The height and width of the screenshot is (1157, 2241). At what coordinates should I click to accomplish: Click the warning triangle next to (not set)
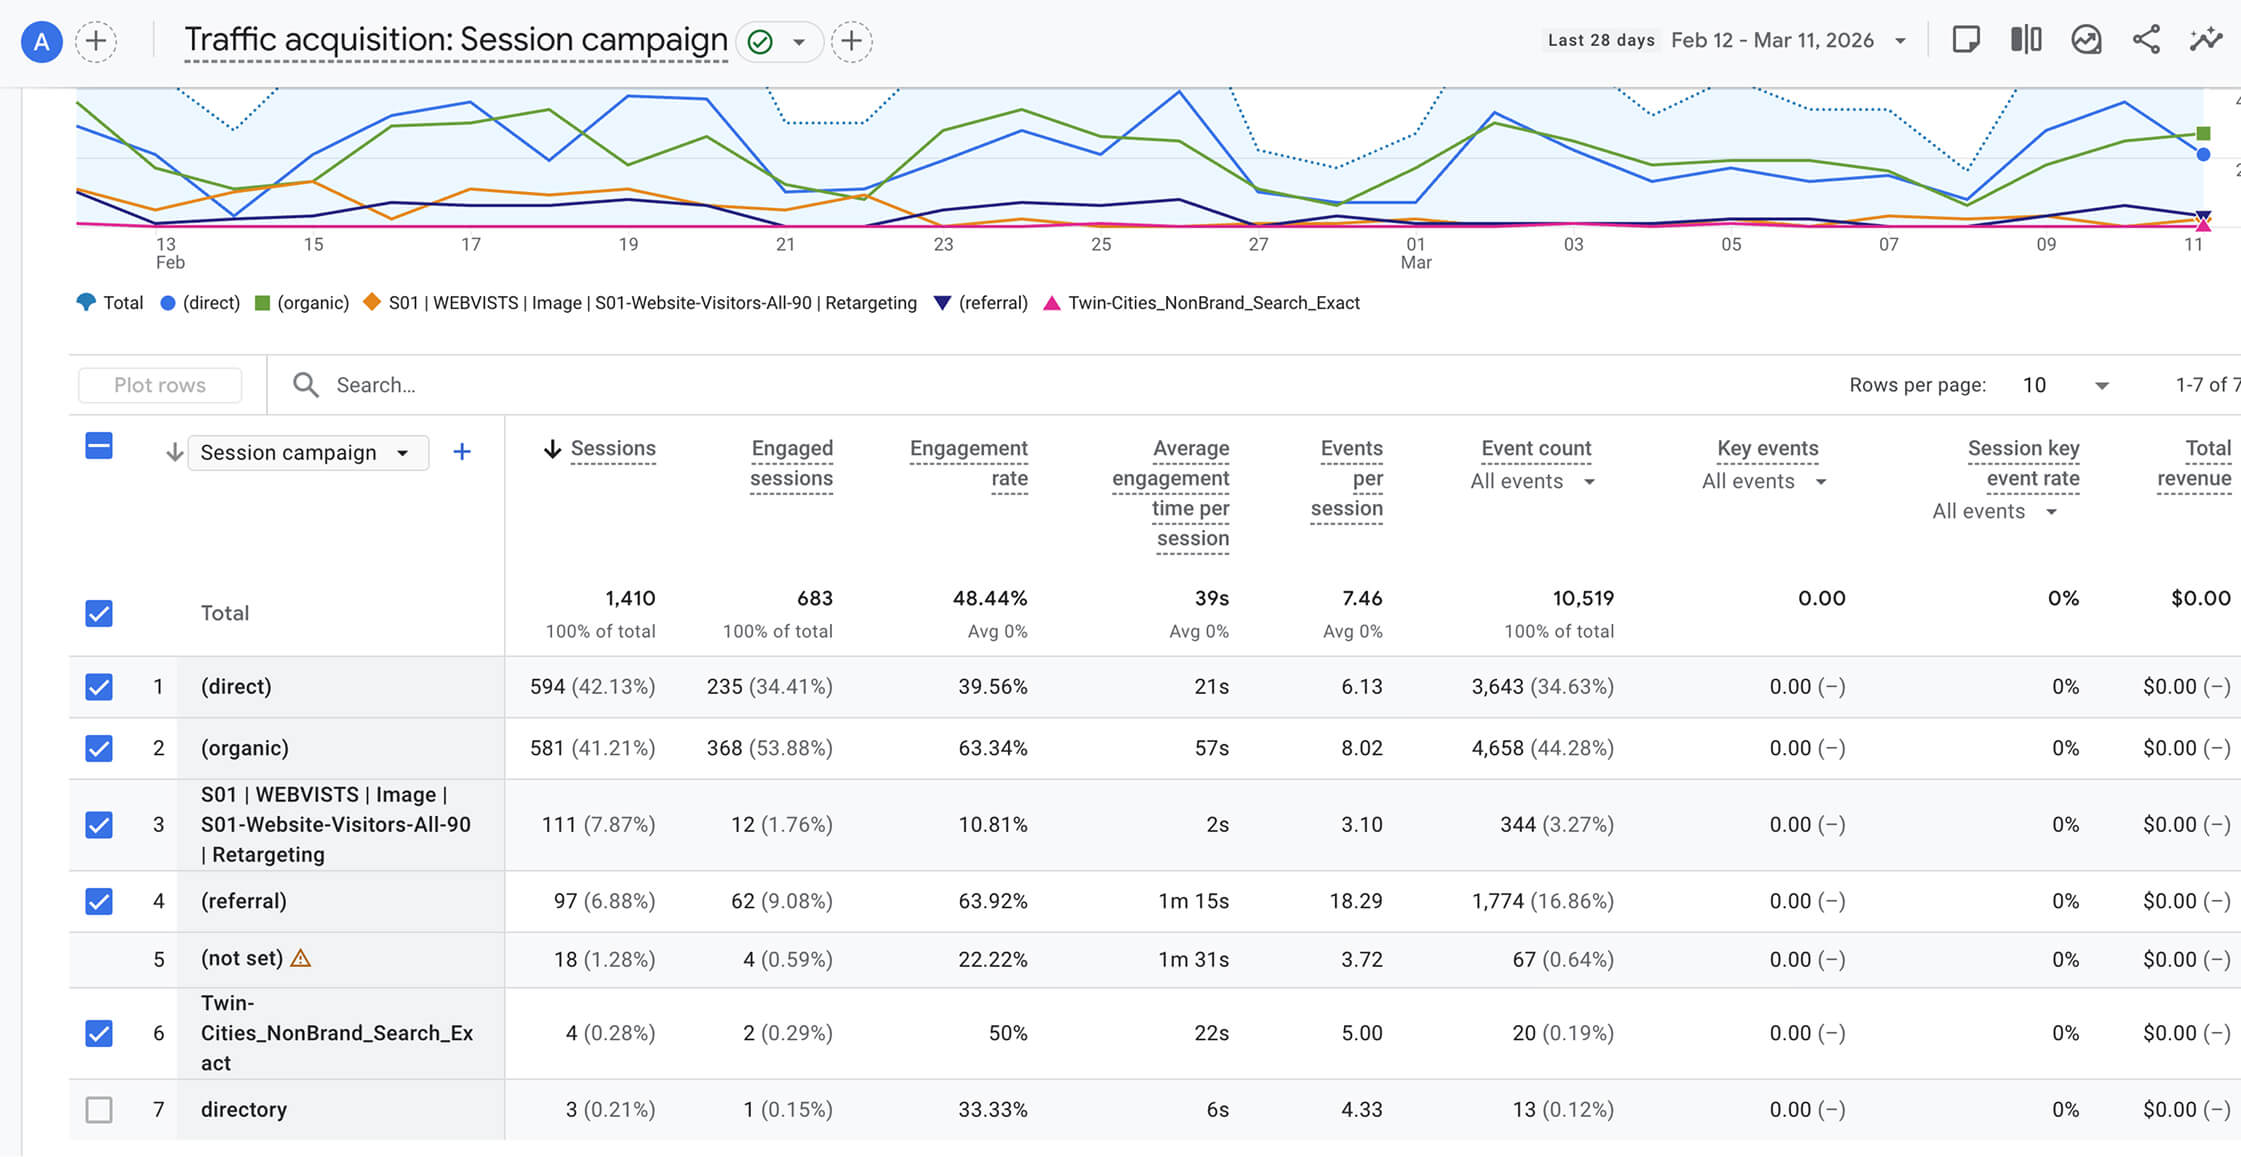click(300, 958)
